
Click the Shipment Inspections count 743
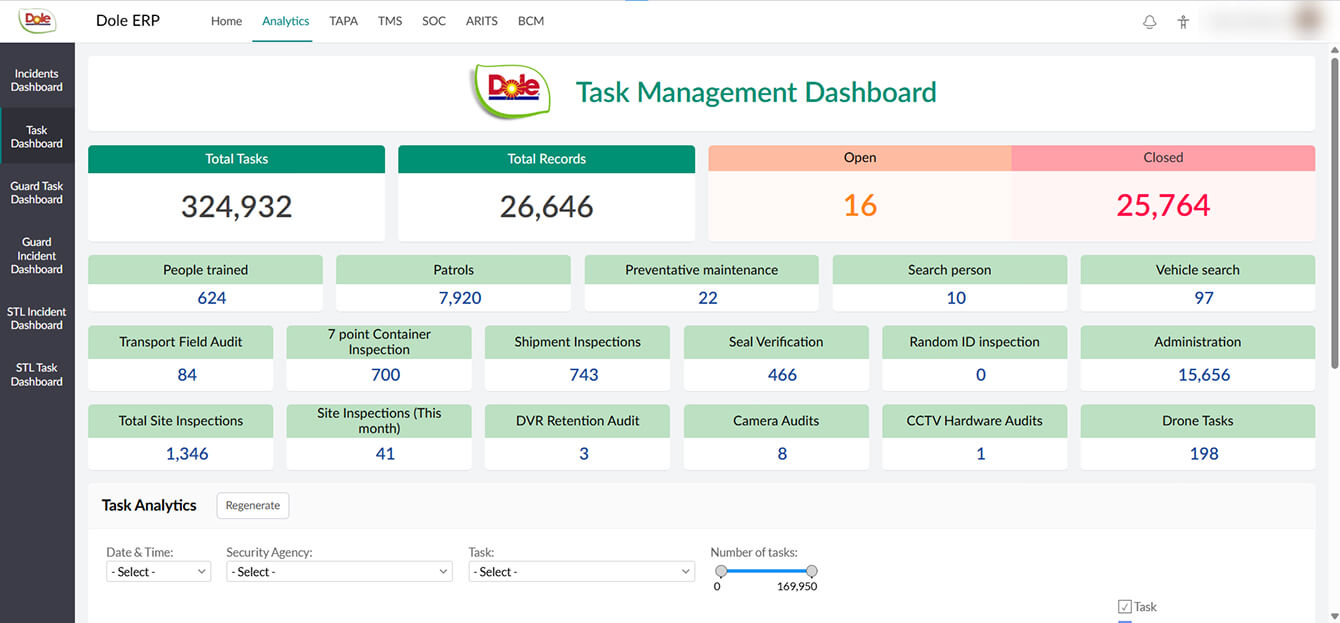tap(584, 375)
